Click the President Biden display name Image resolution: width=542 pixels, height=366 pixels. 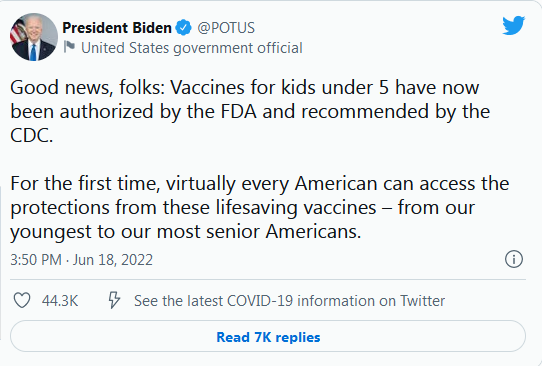point(117,28)
